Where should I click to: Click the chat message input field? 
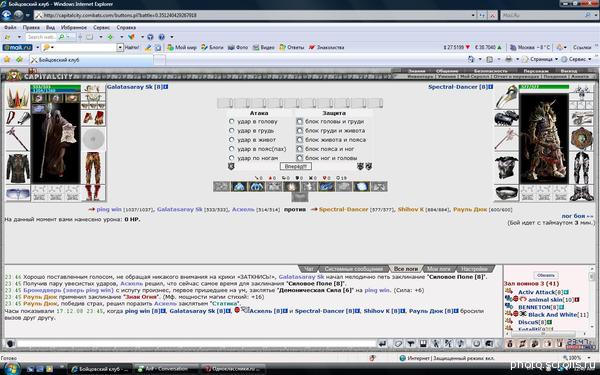pos(196,344)
